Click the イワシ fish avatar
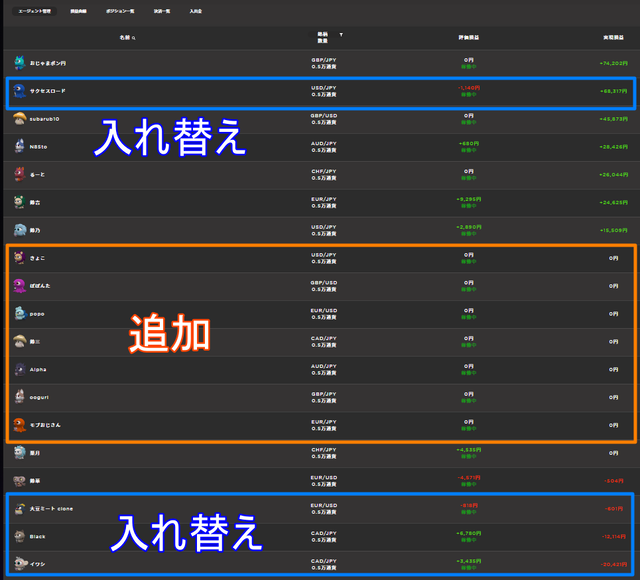Viewport: 640px width, 580px height. coord(20,564)
